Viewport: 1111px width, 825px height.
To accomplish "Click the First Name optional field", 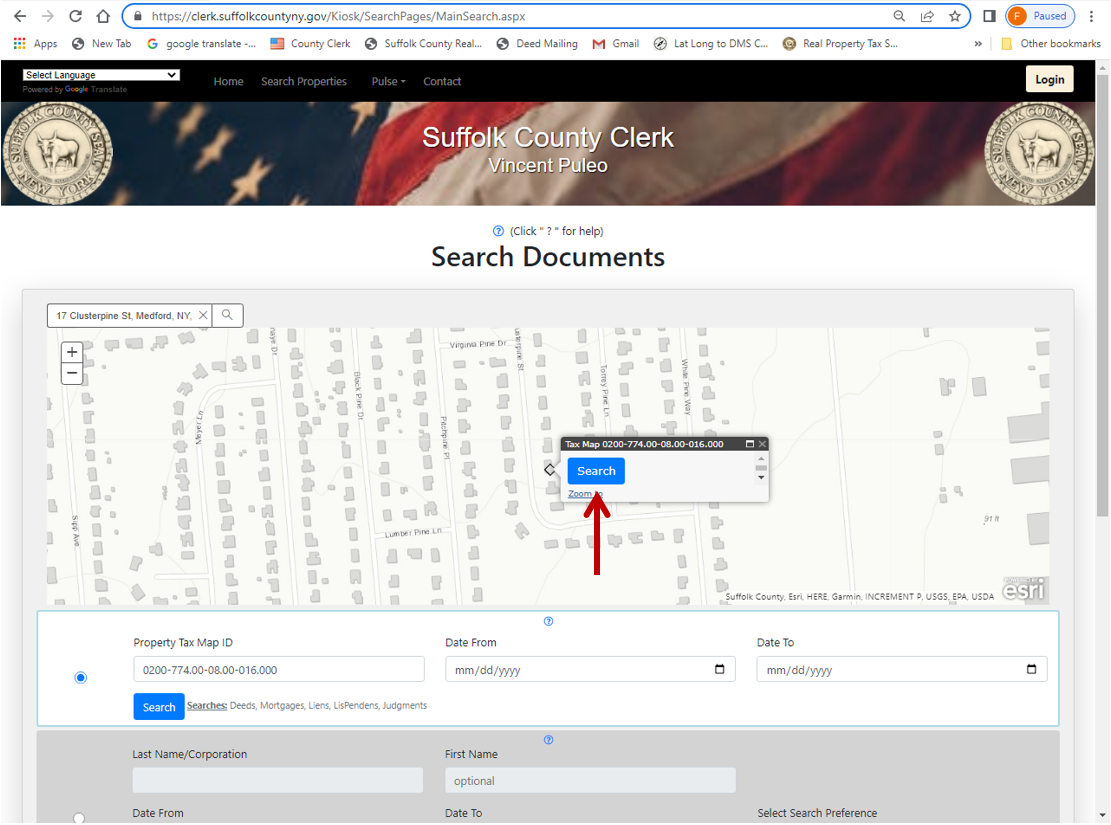I will tap(590, 780).
